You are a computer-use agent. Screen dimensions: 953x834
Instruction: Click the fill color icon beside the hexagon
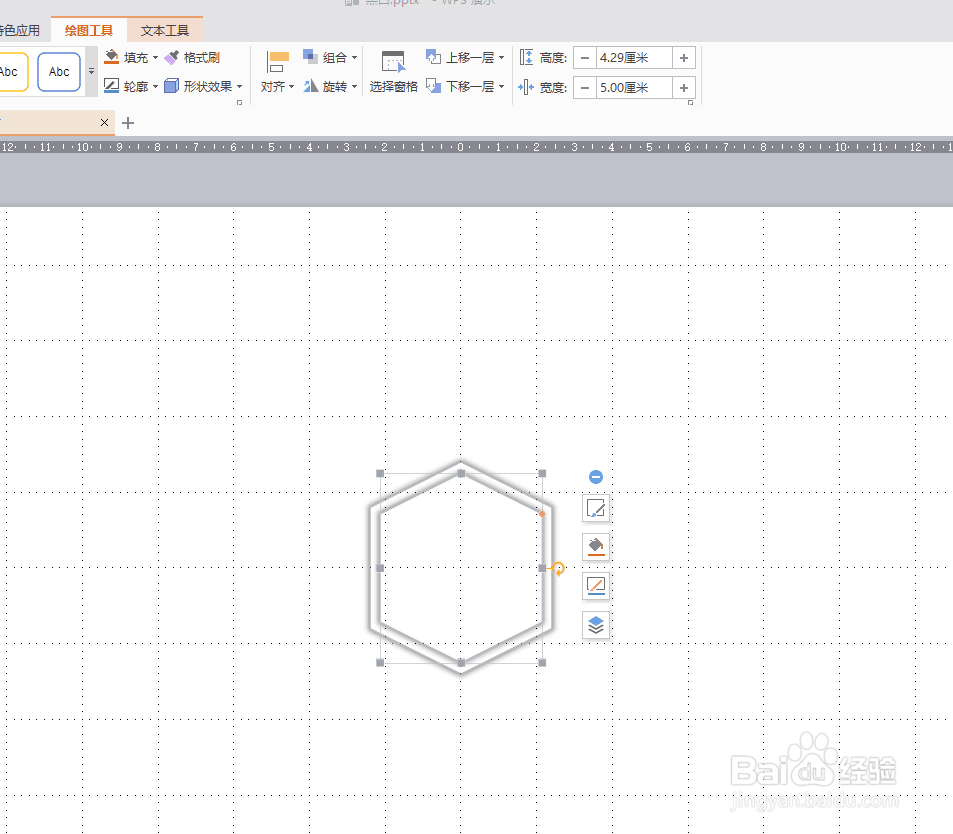[x=595, y=547]
